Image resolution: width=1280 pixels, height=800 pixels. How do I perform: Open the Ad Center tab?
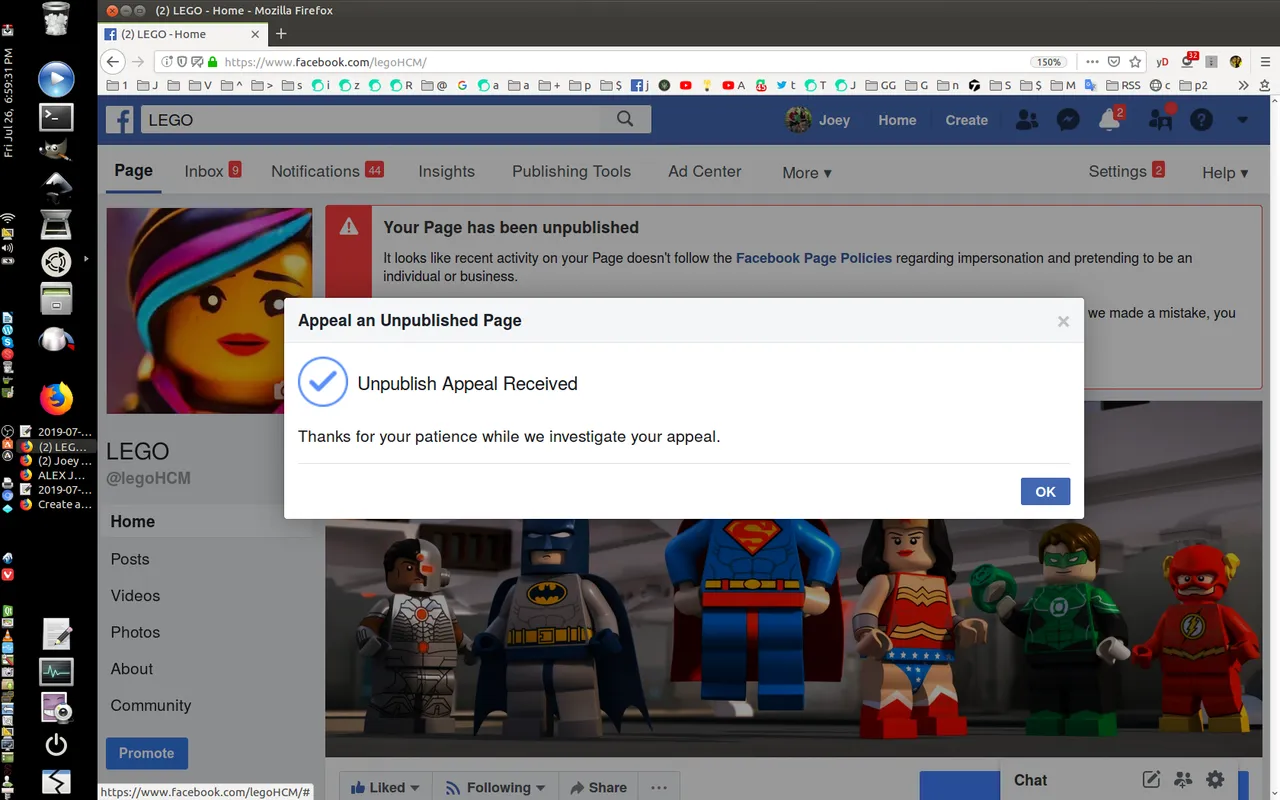705,171
